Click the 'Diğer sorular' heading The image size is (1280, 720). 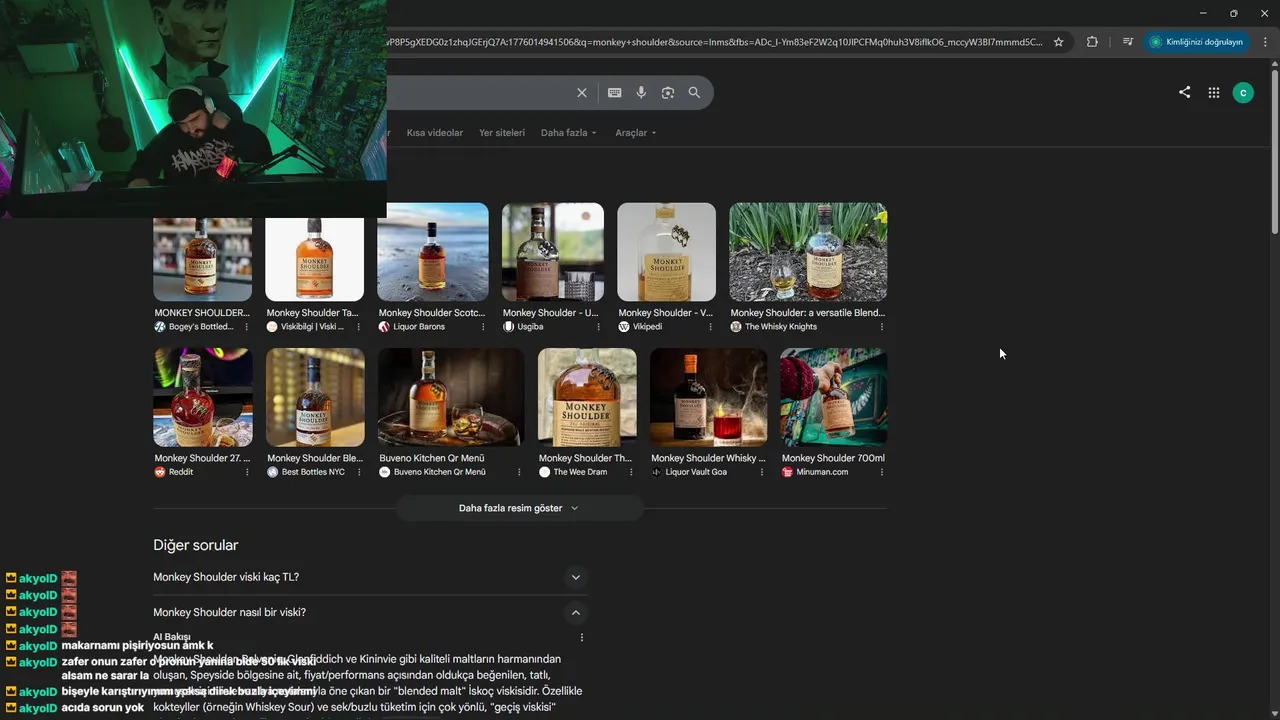(x=196, y=545)
